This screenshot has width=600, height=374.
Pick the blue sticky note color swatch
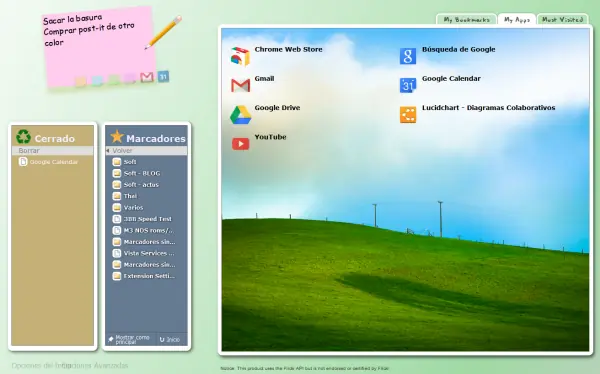tap(97, 80)
